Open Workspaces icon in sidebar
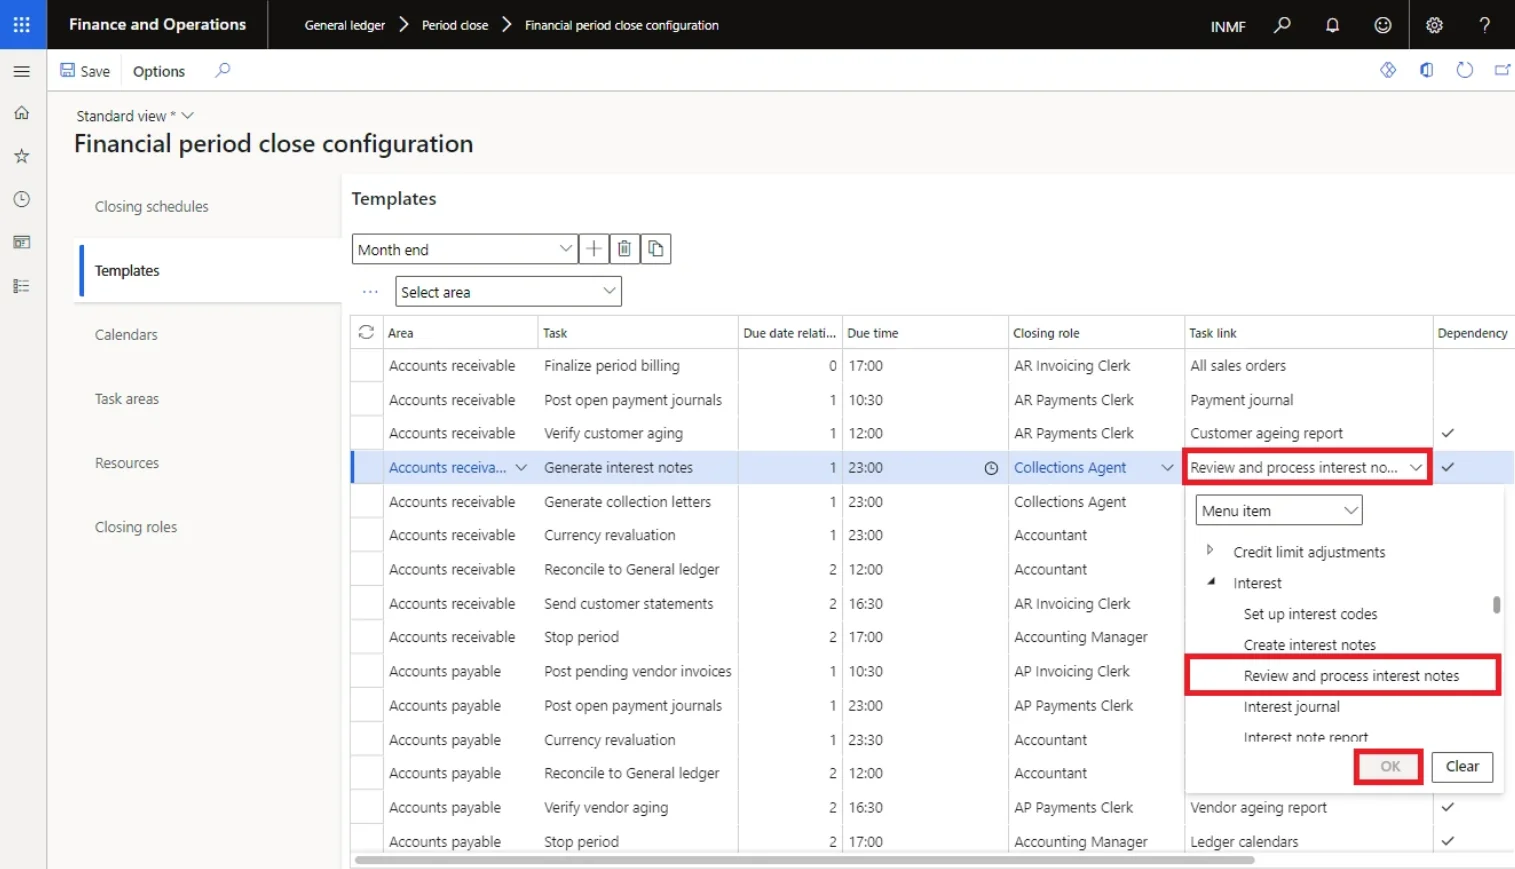The image size is (1515, 869). [22, 242]
